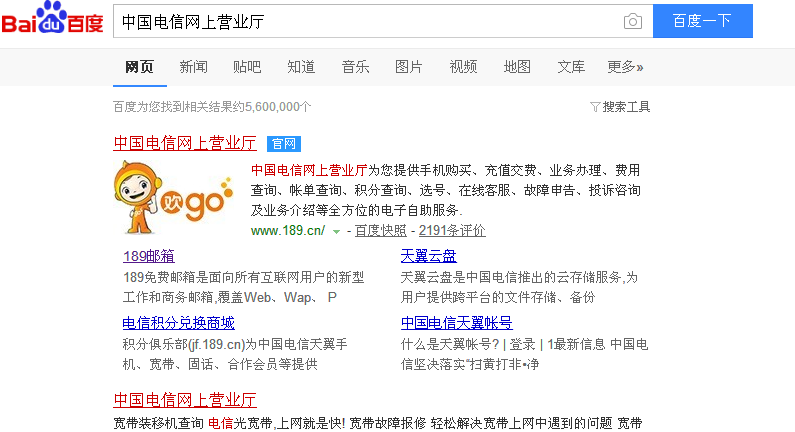Select the 地图 tab
This screenshot has height=432, width=795.
point(517,67)
